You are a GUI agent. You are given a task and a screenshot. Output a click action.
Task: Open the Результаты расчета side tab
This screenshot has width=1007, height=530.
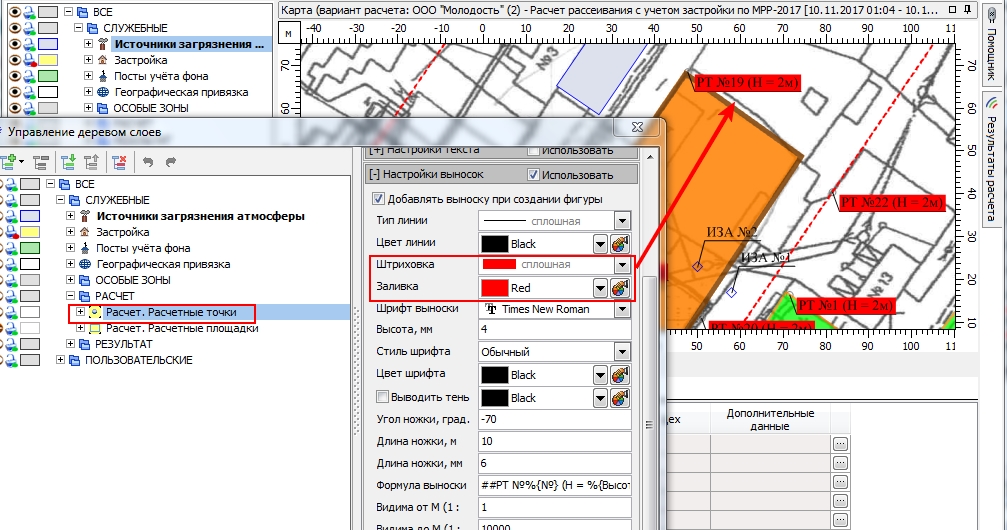992,158
